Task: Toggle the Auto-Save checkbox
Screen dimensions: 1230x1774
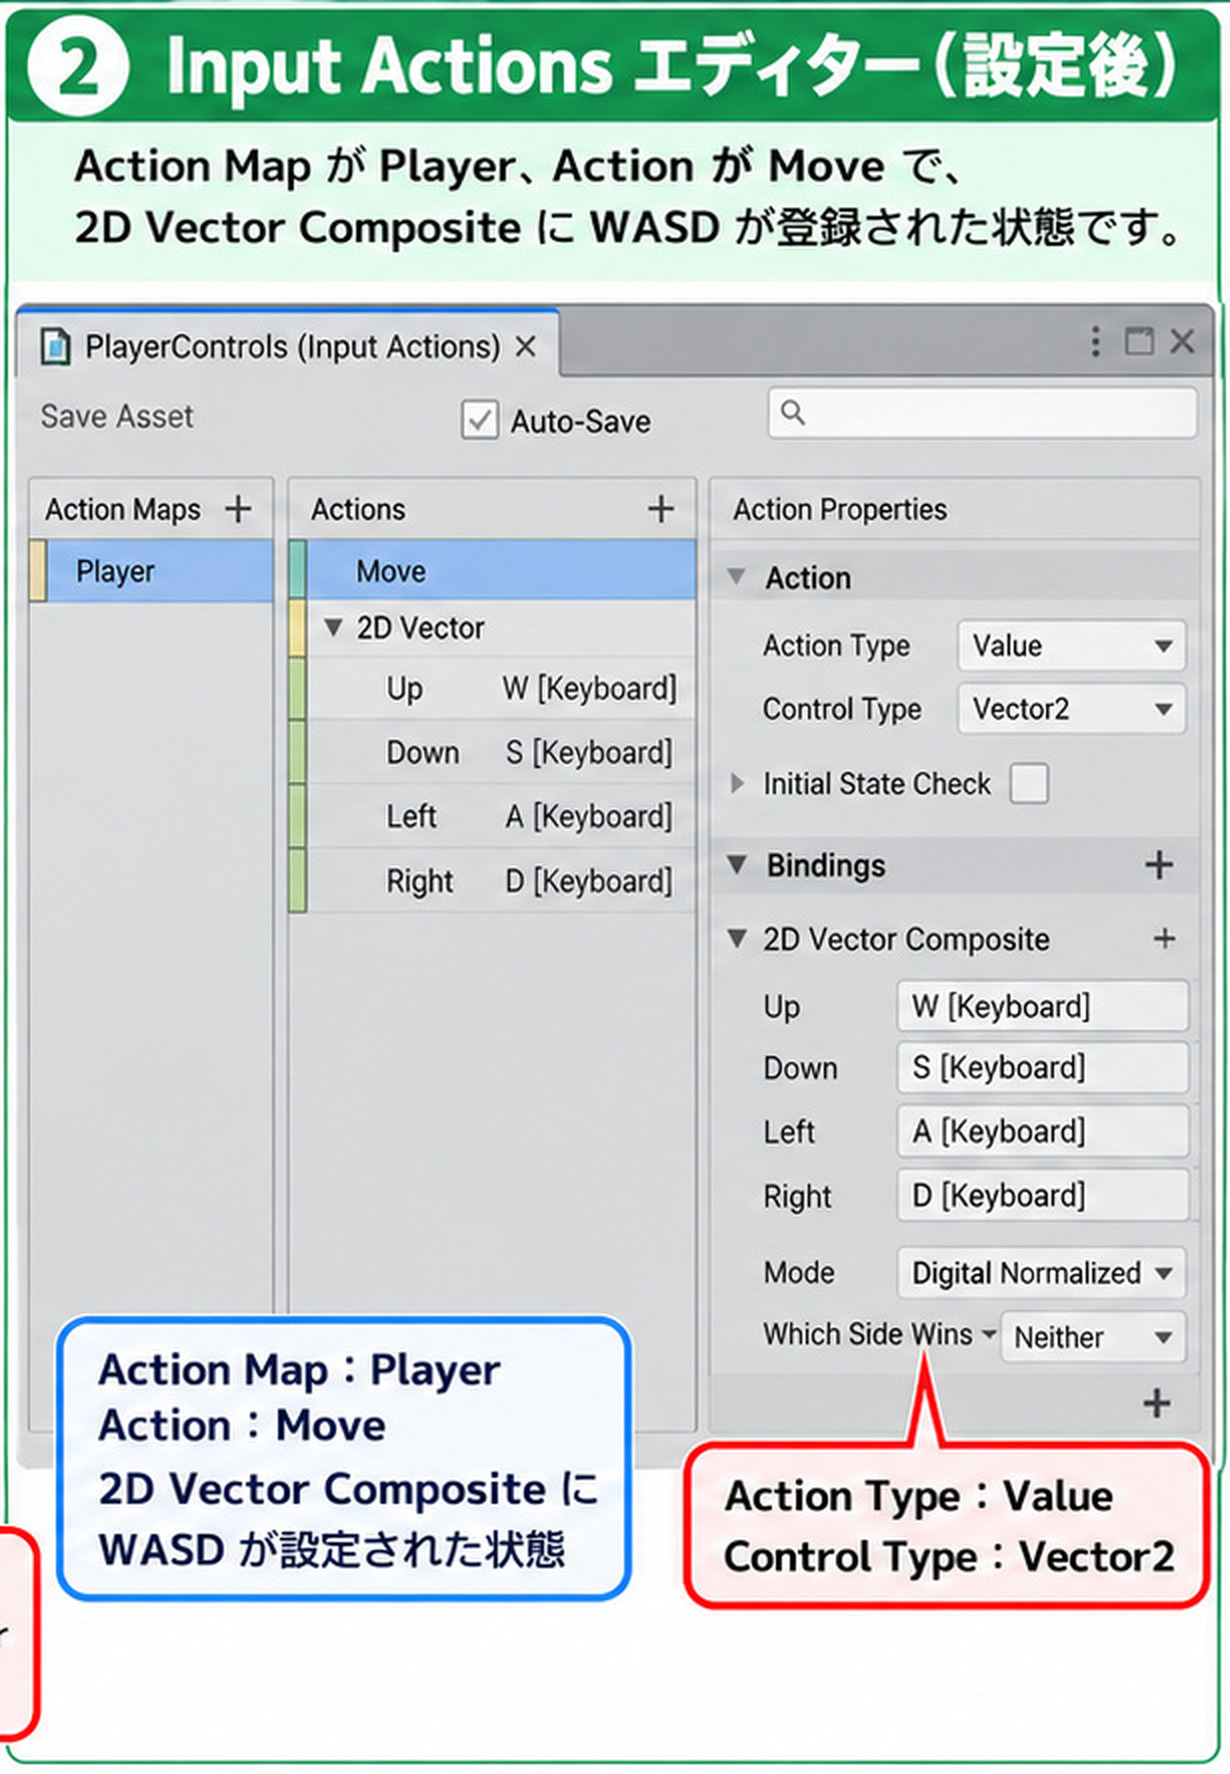Action: pyautogui.click(x=480, y=420)
